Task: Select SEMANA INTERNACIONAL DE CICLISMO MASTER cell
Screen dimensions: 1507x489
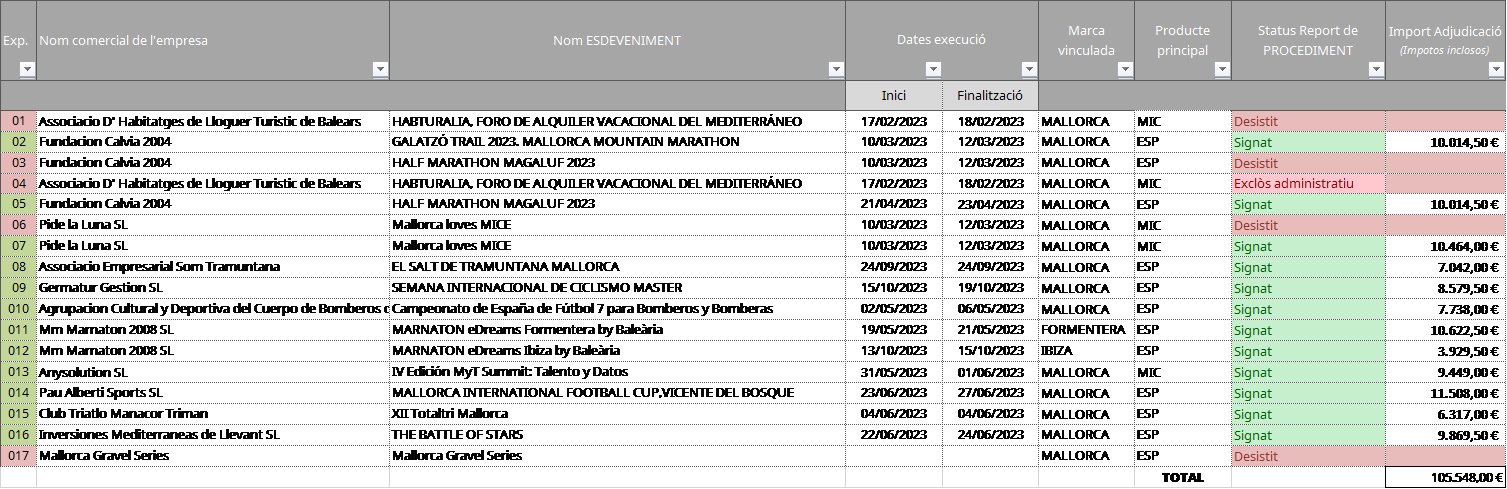Action: pyautogui.click(x=617, y=287)
